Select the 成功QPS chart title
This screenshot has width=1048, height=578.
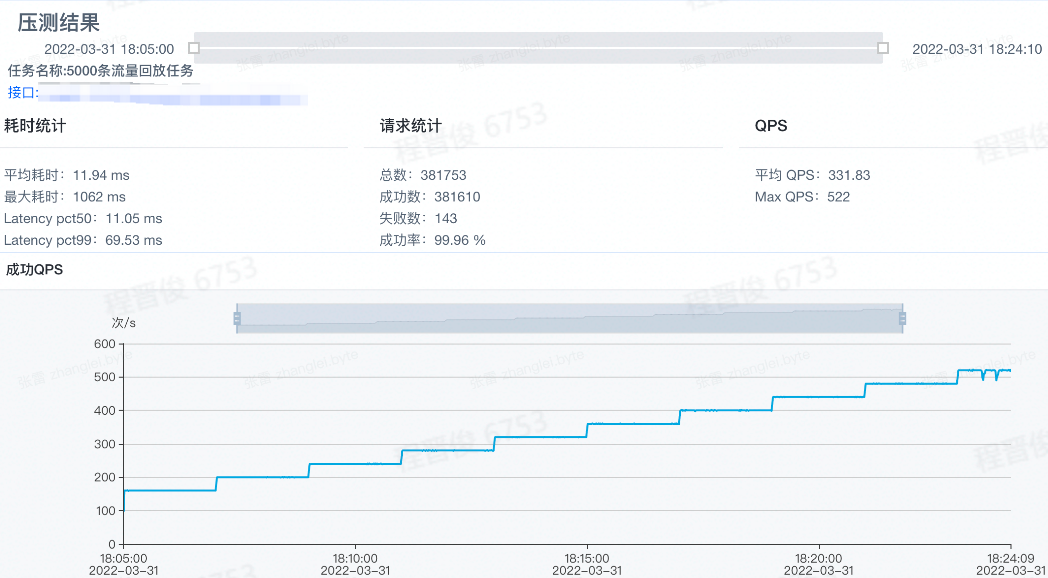pos(34,270)
